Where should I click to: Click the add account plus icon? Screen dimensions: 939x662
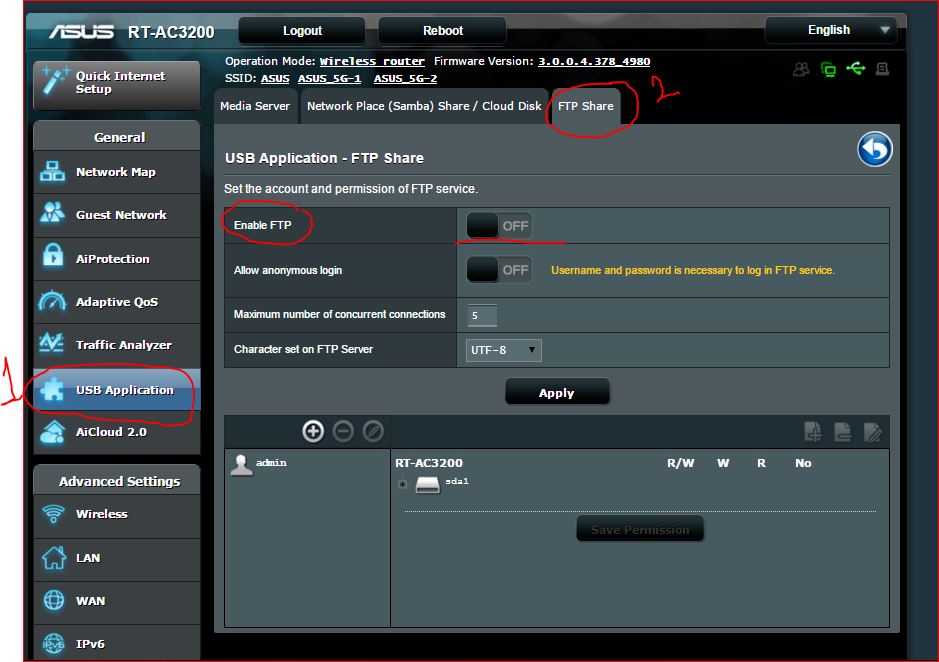(x=313, y=430)
